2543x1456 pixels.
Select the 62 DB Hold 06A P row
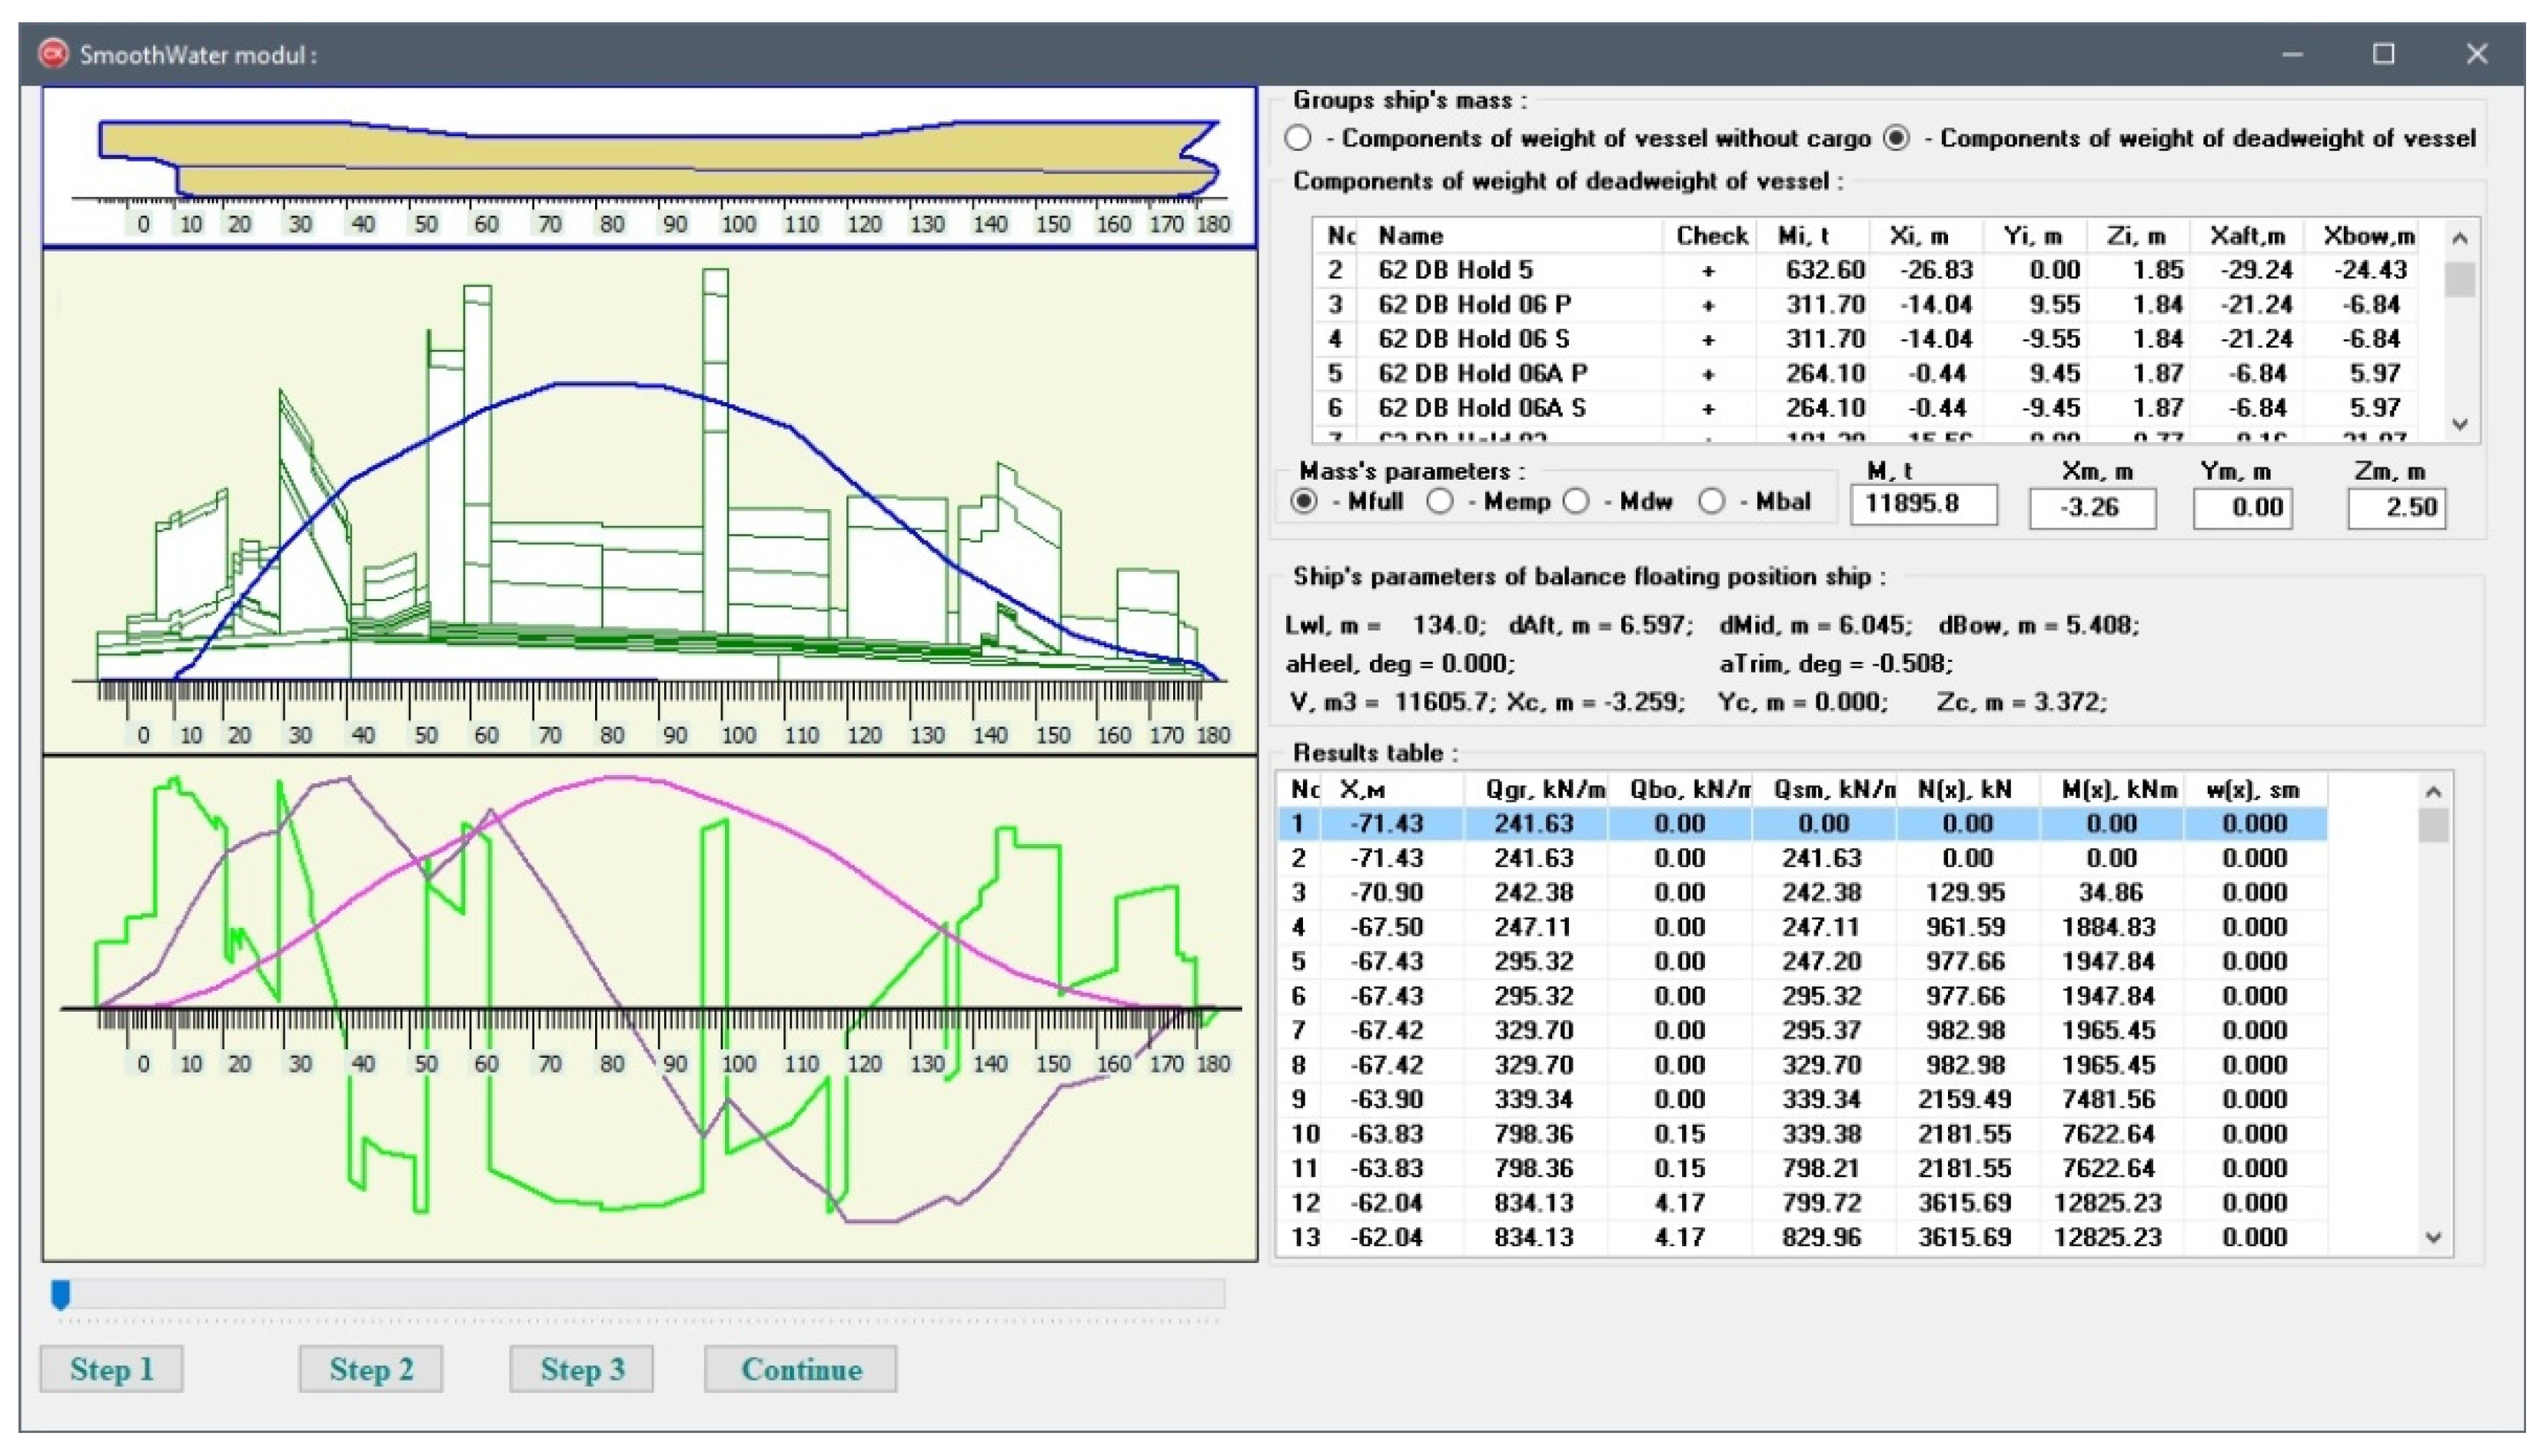pyautogui.click(x=1482, y=373)
